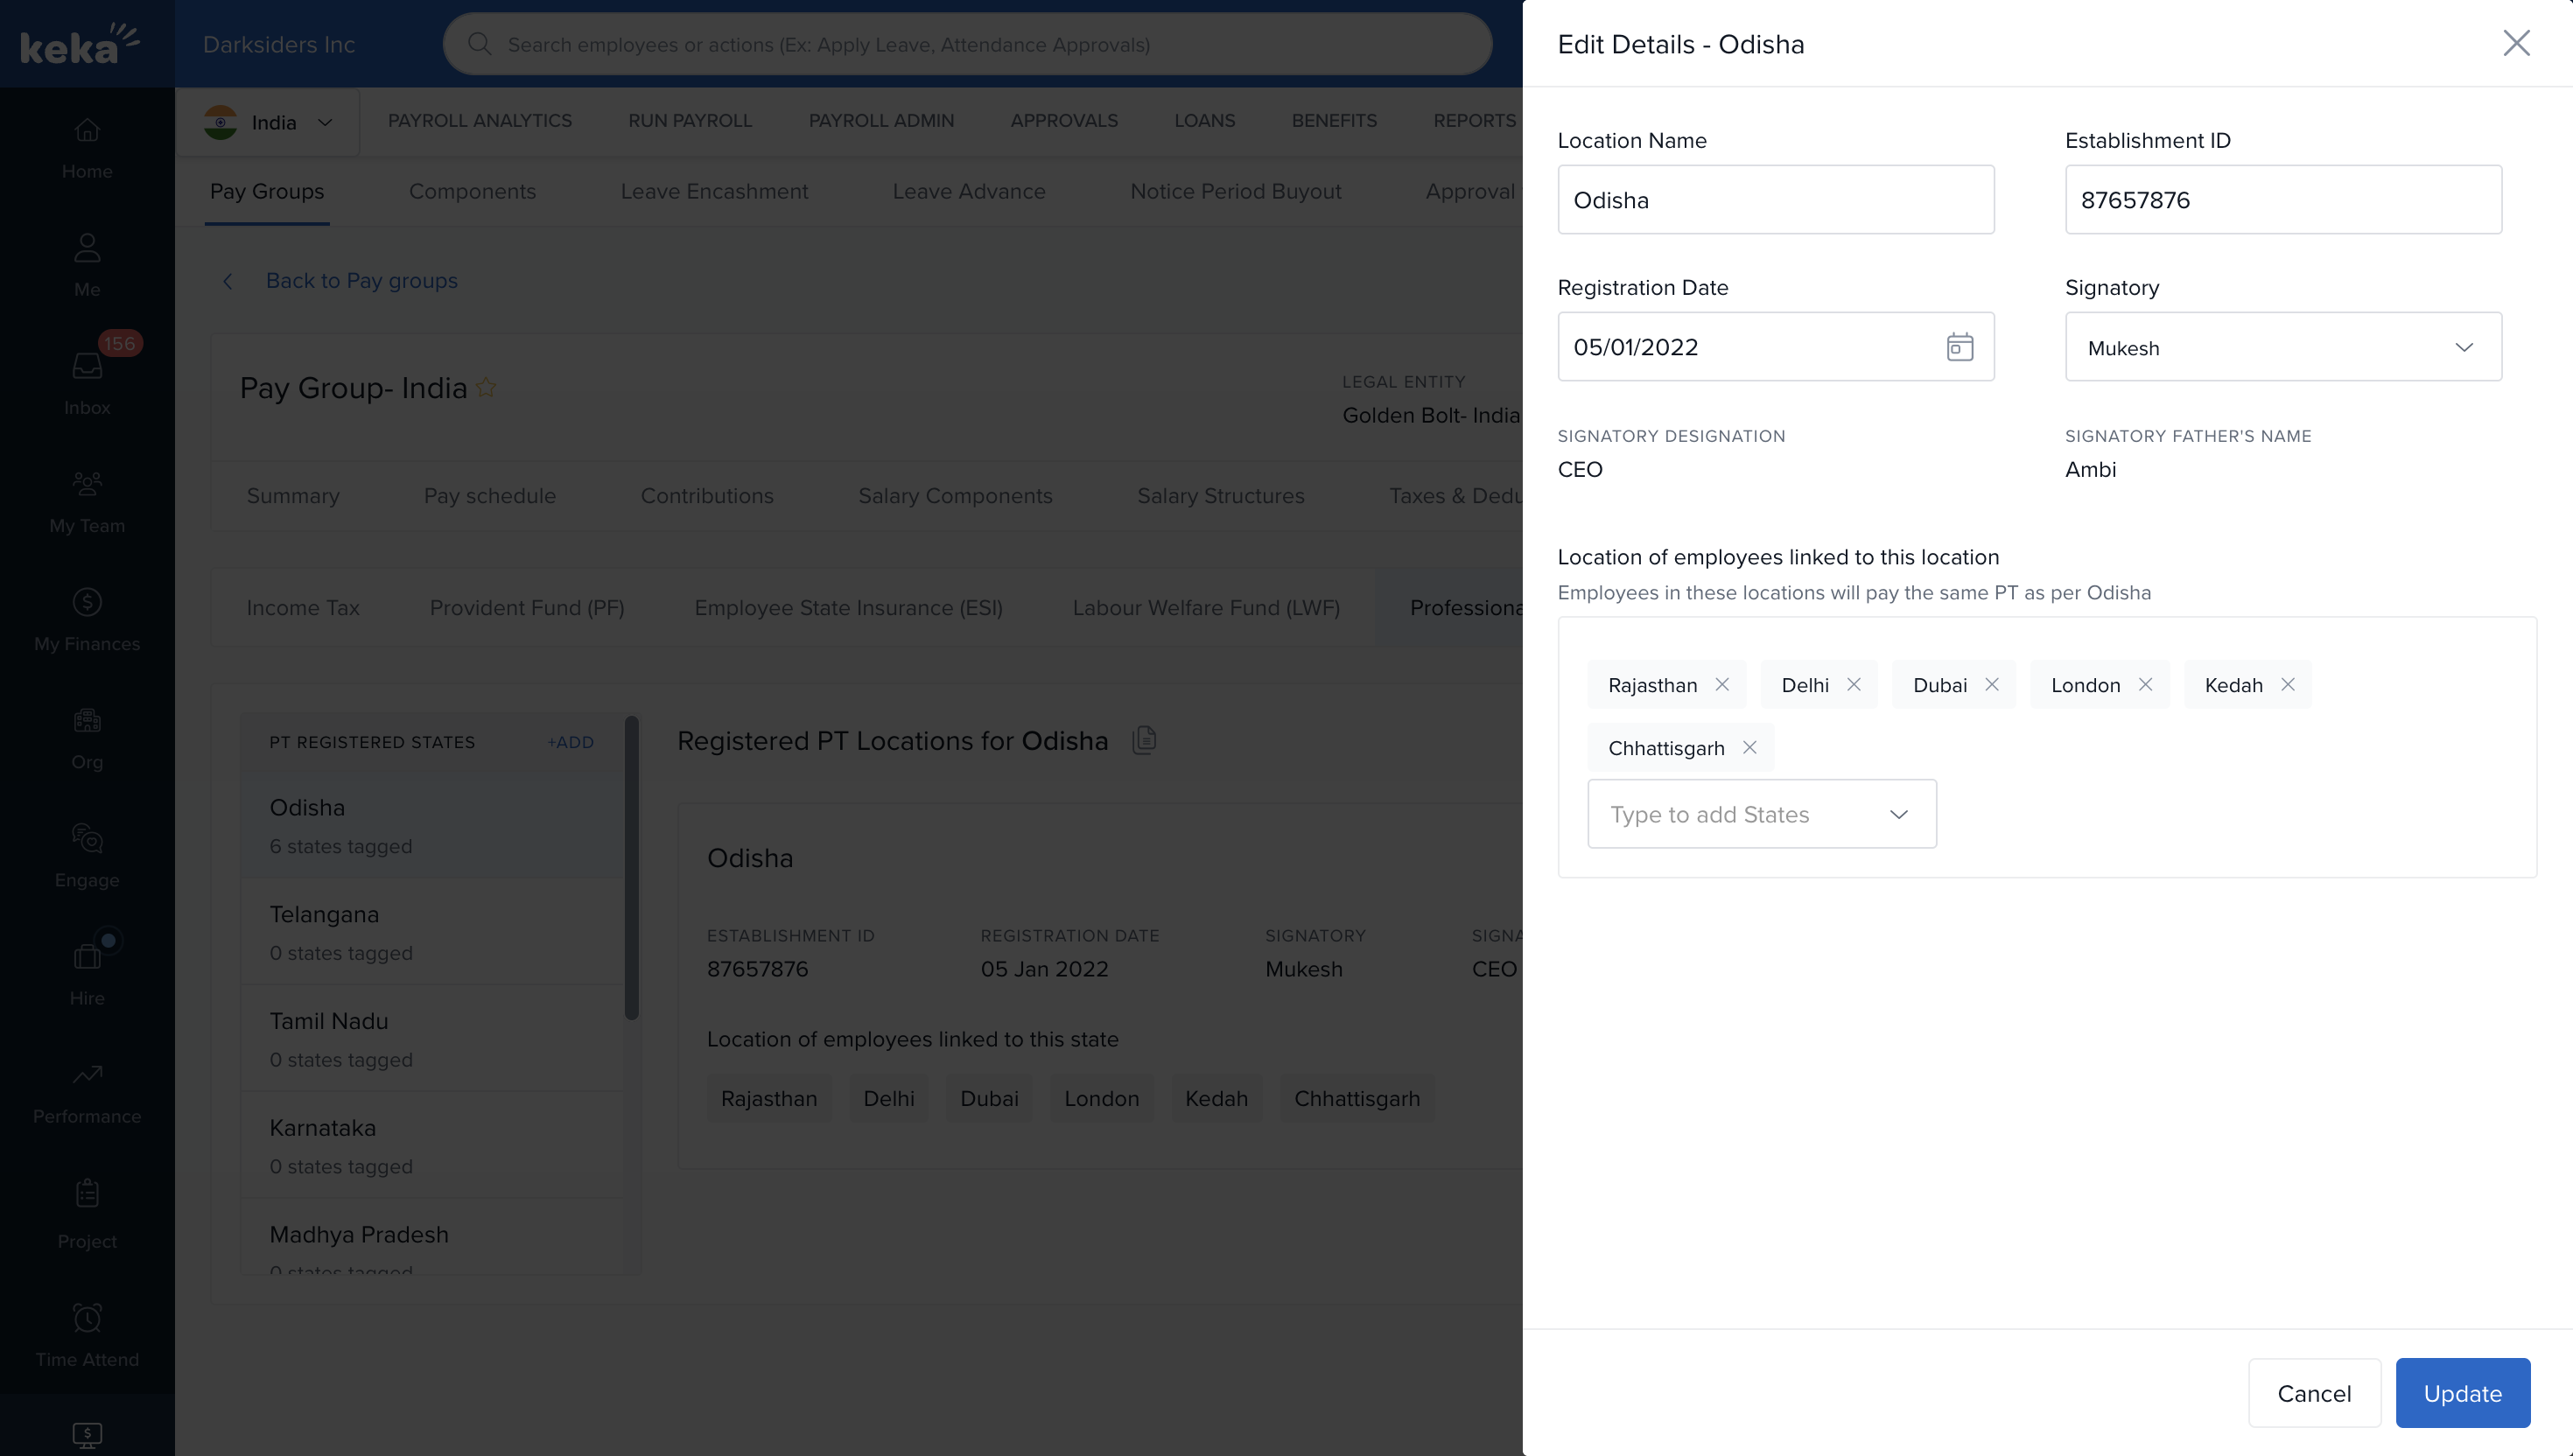Open the calendar picker for Registration Date
The width and height of the screenshot is (2573, 1456).
pos(1959,347)
